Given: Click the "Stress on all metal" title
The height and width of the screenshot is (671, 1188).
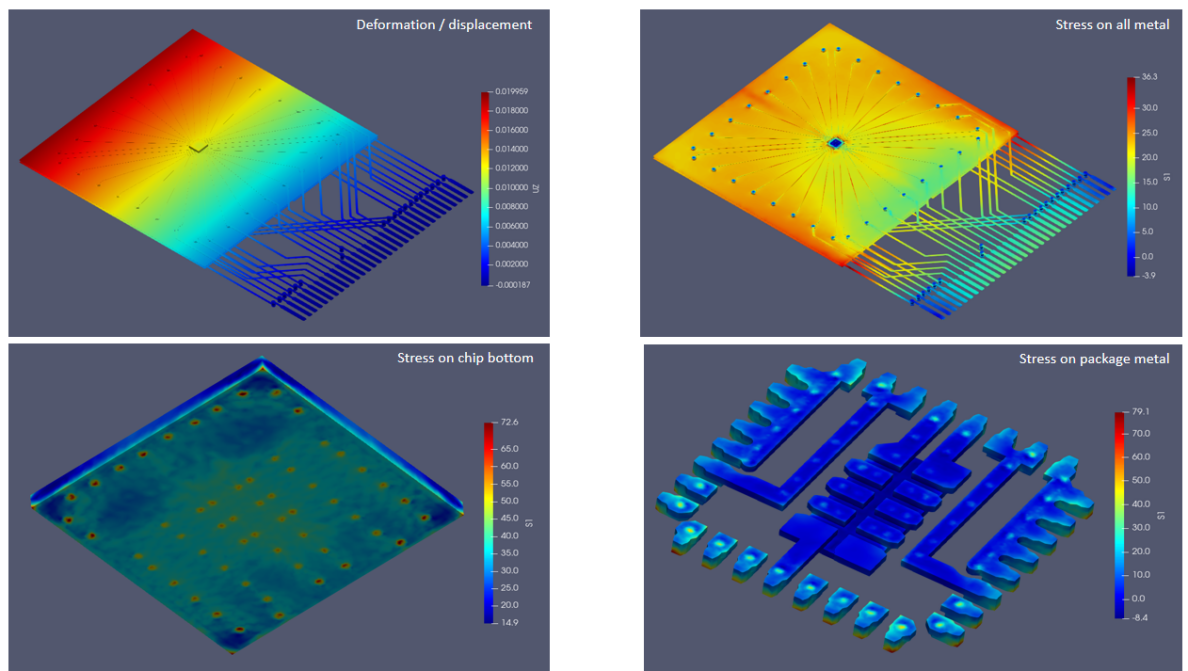Looking at the screenshot, I should 1112,24.
